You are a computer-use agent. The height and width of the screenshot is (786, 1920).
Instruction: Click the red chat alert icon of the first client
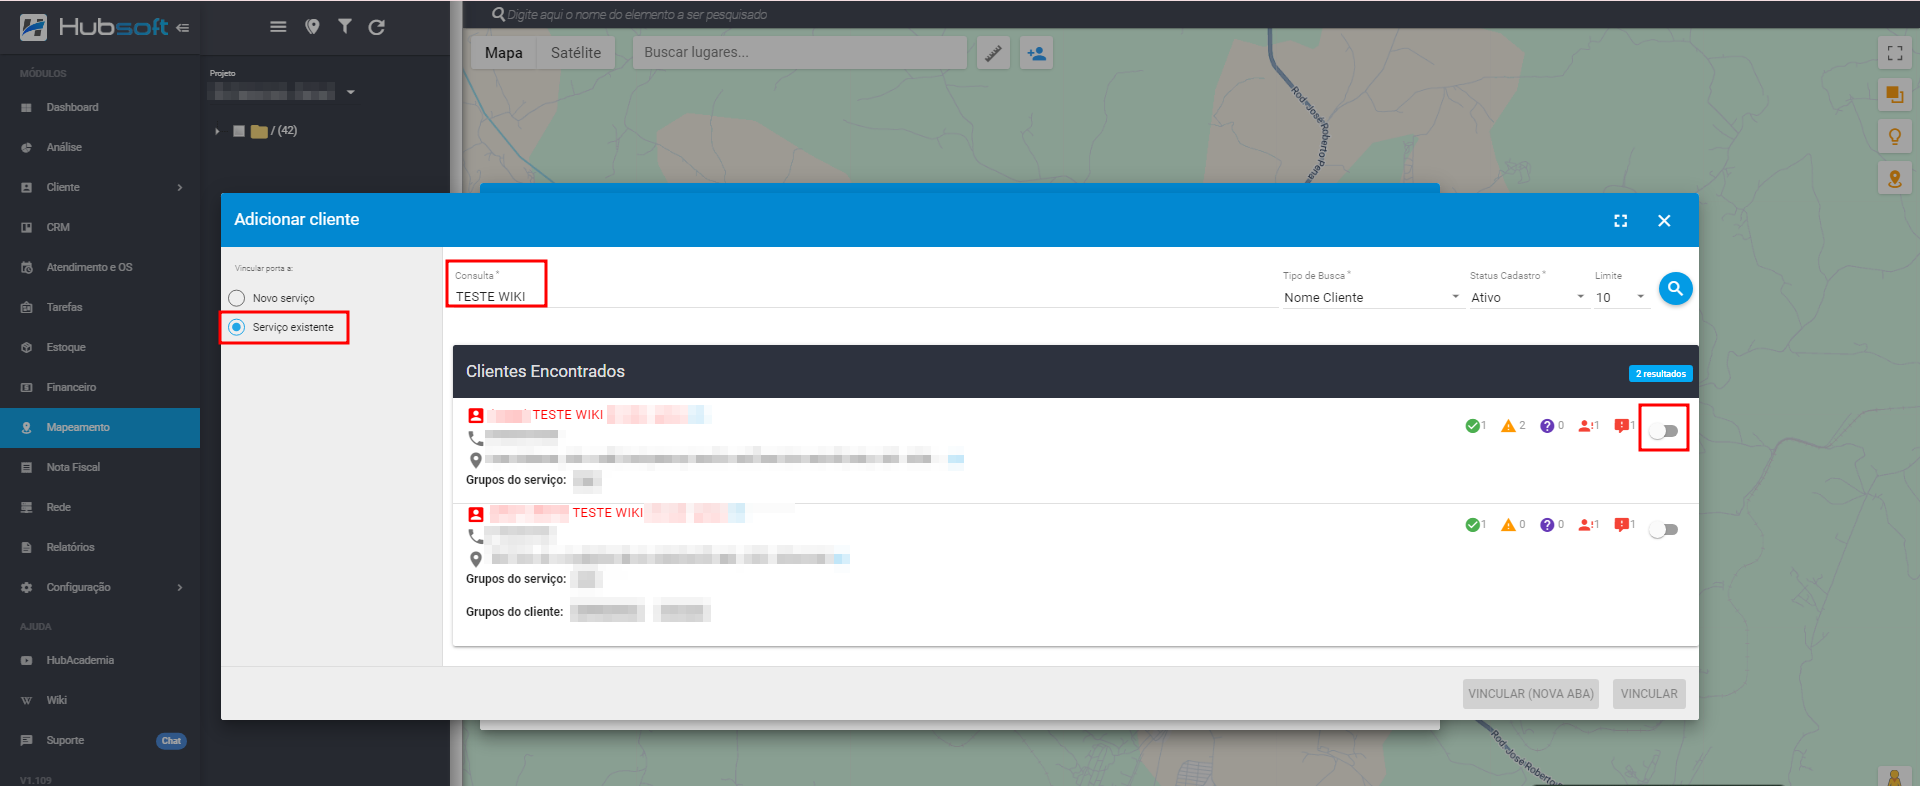click(1622, 426)
